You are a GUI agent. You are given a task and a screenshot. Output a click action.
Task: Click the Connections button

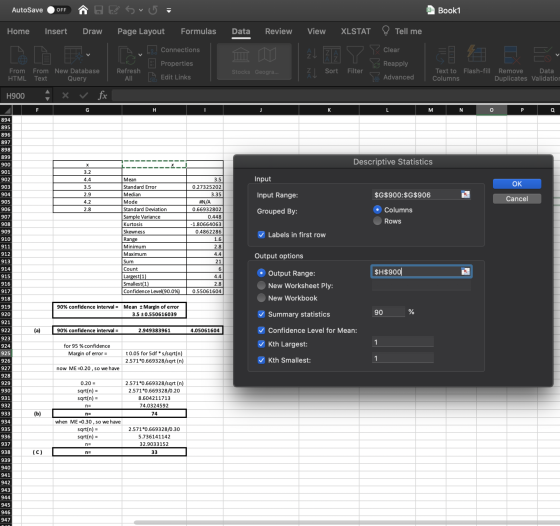tap(174, 50)
